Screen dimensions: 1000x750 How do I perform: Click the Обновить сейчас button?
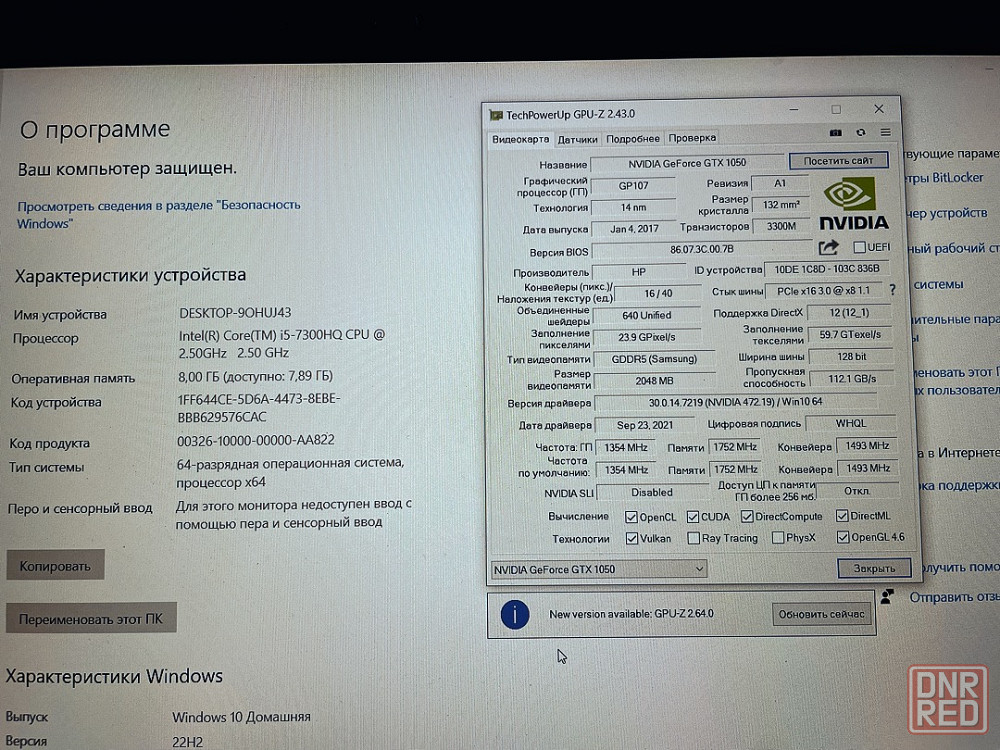coord(821,614)
